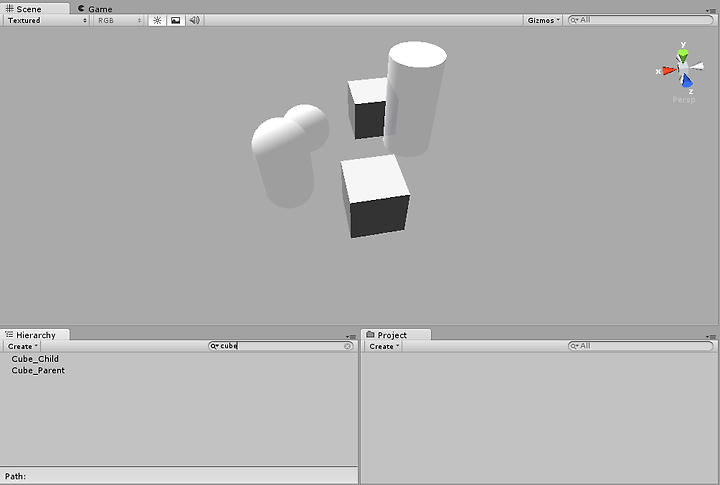Toggle scene lighting sun icon
Viewport: 720px width, 485px height.
158,20
